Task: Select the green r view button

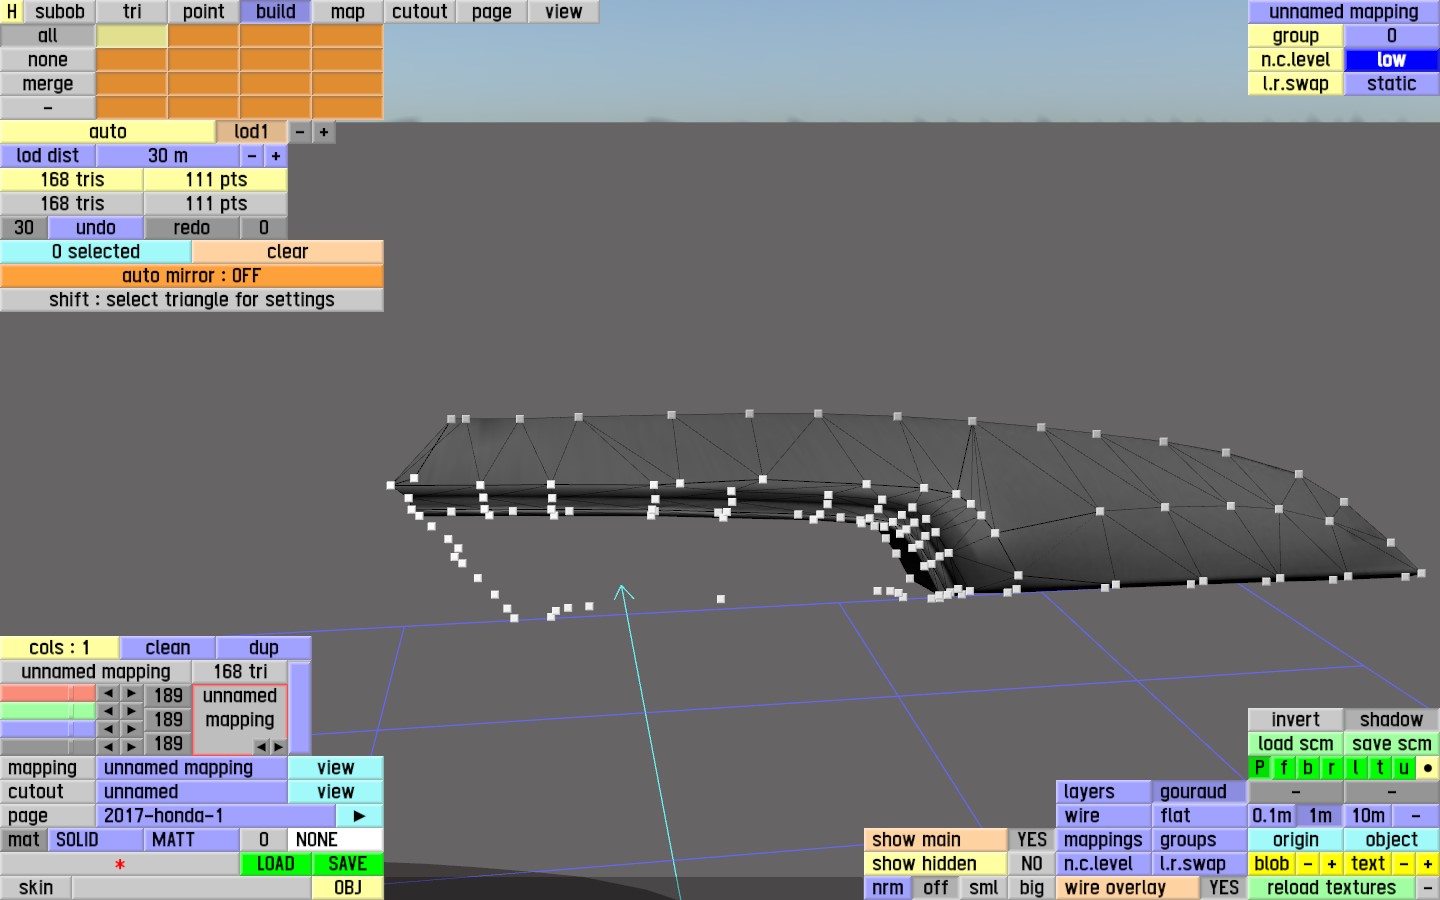Action: click(x=1332, y=768)
